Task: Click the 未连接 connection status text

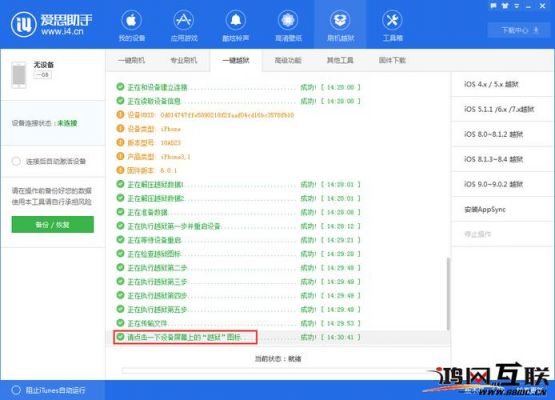Action: (67, 123)
